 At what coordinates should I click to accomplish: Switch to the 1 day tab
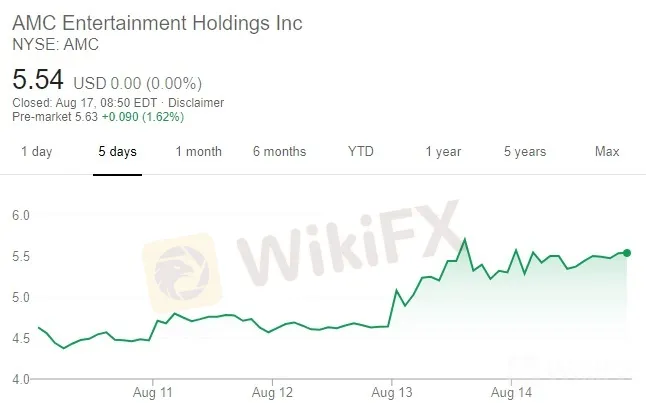click(x=36, y=152)
